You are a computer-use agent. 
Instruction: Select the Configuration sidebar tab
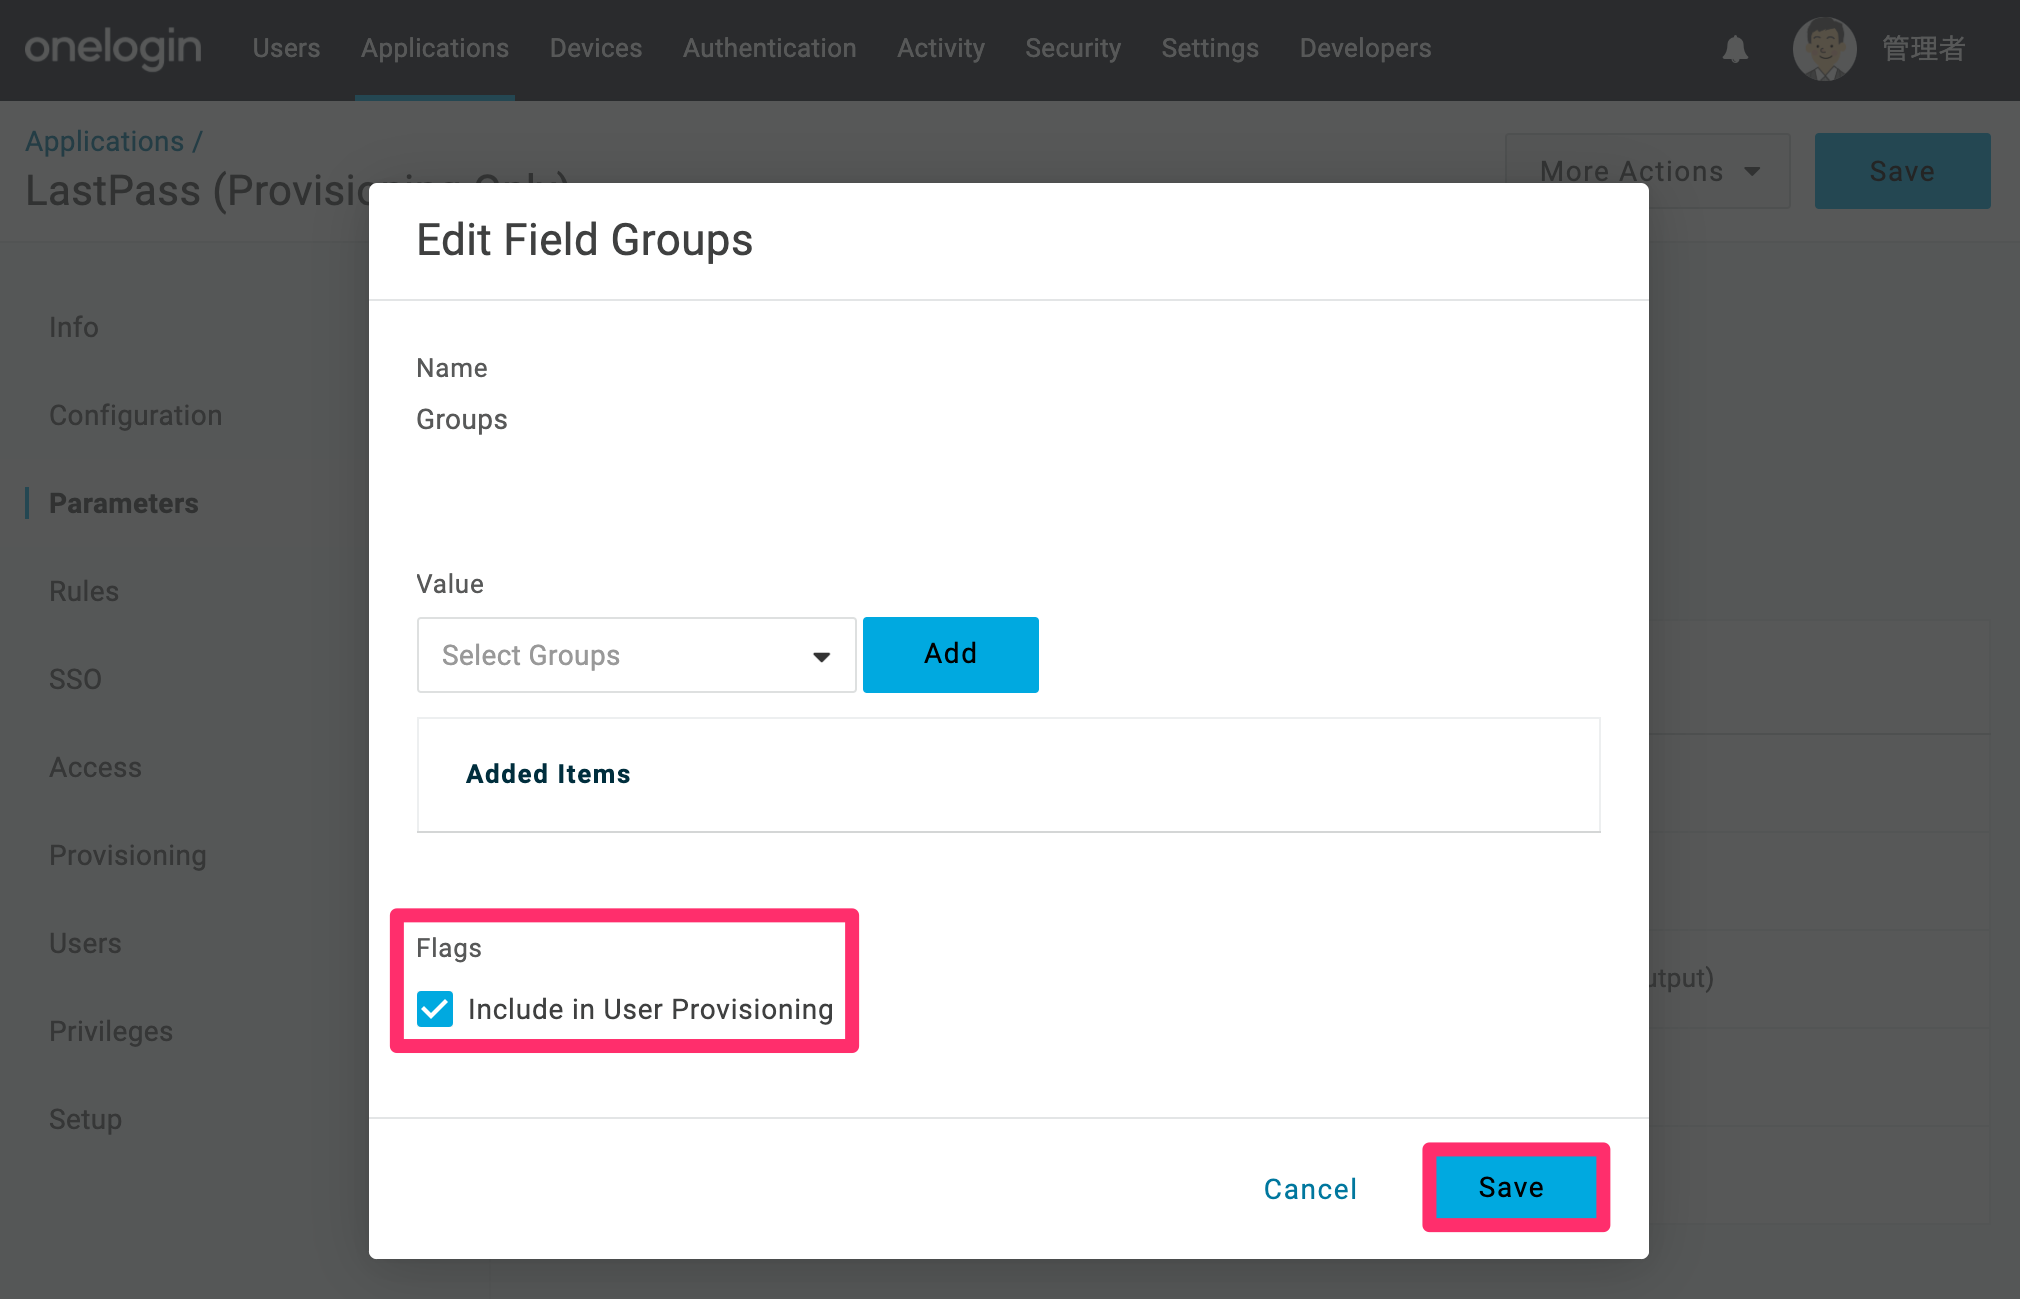[x=136, y=415]
